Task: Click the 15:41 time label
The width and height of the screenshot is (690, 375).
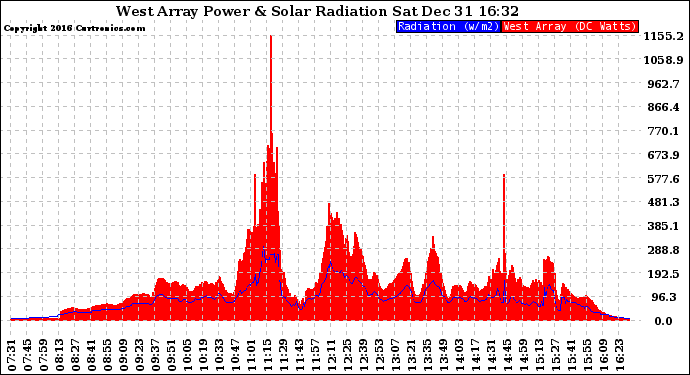Action: [572, 355]
